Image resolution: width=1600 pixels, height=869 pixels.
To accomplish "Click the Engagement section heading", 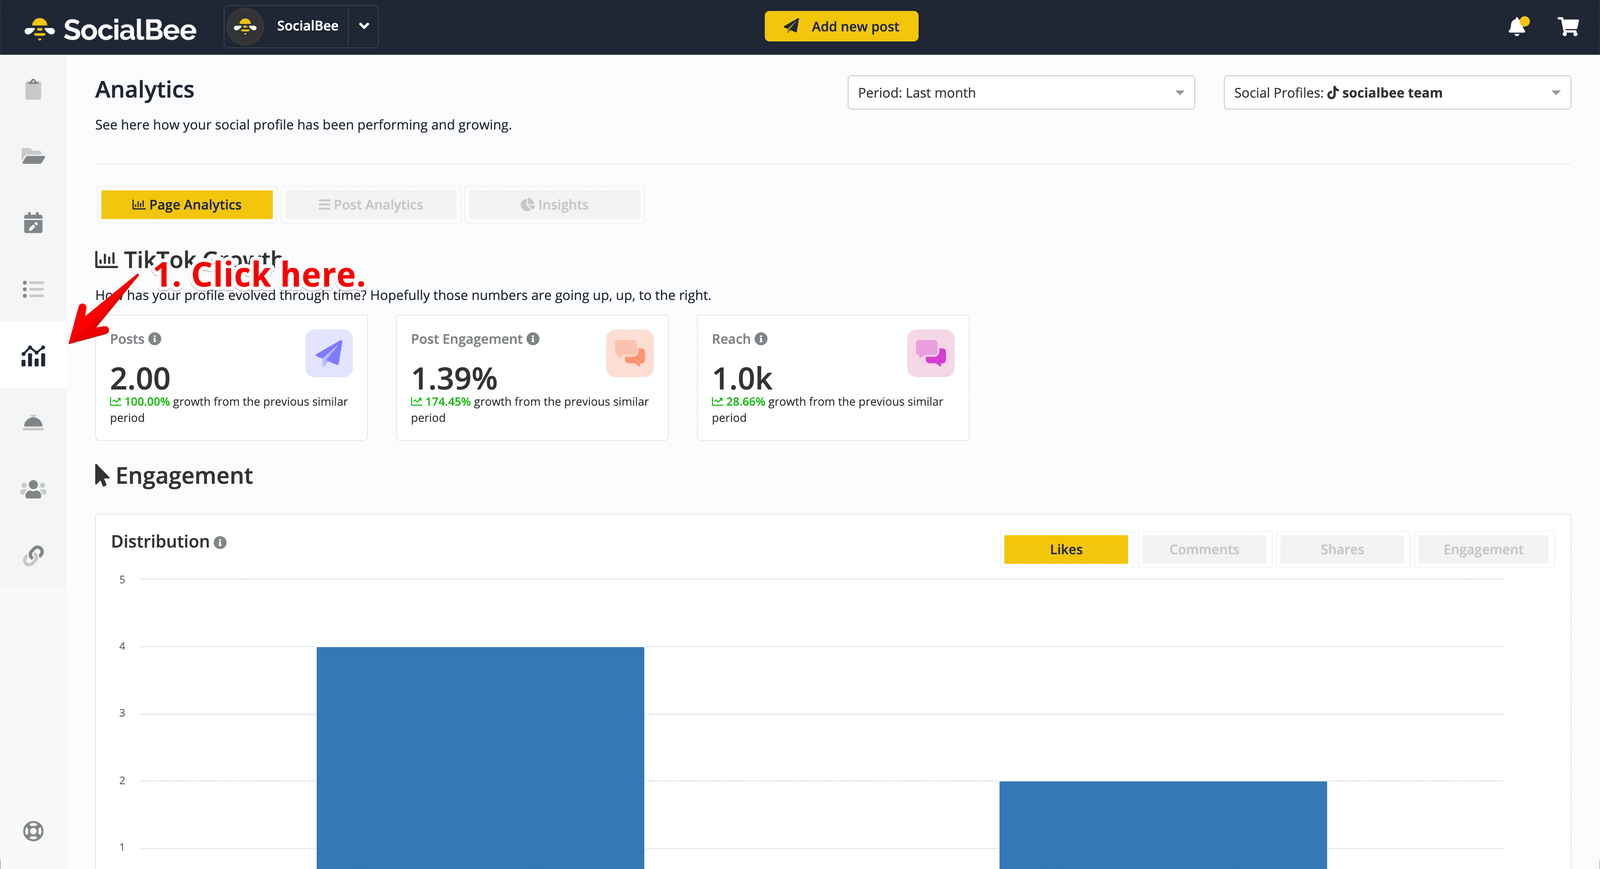I will tap(184, 476).
